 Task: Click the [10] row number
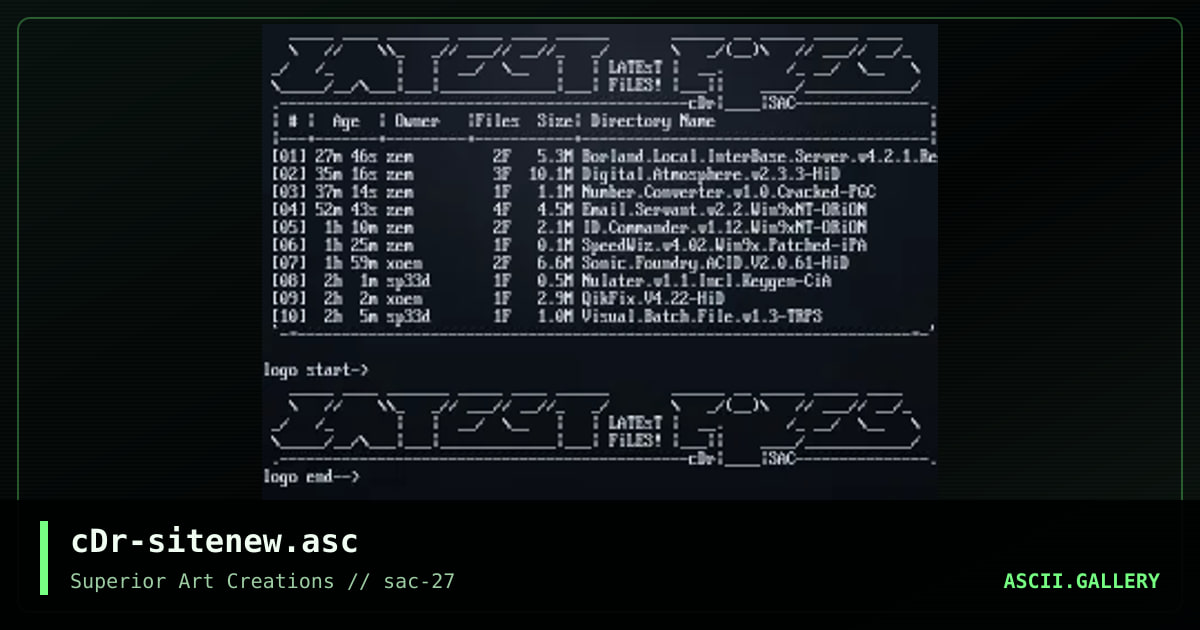coord(289,315)
